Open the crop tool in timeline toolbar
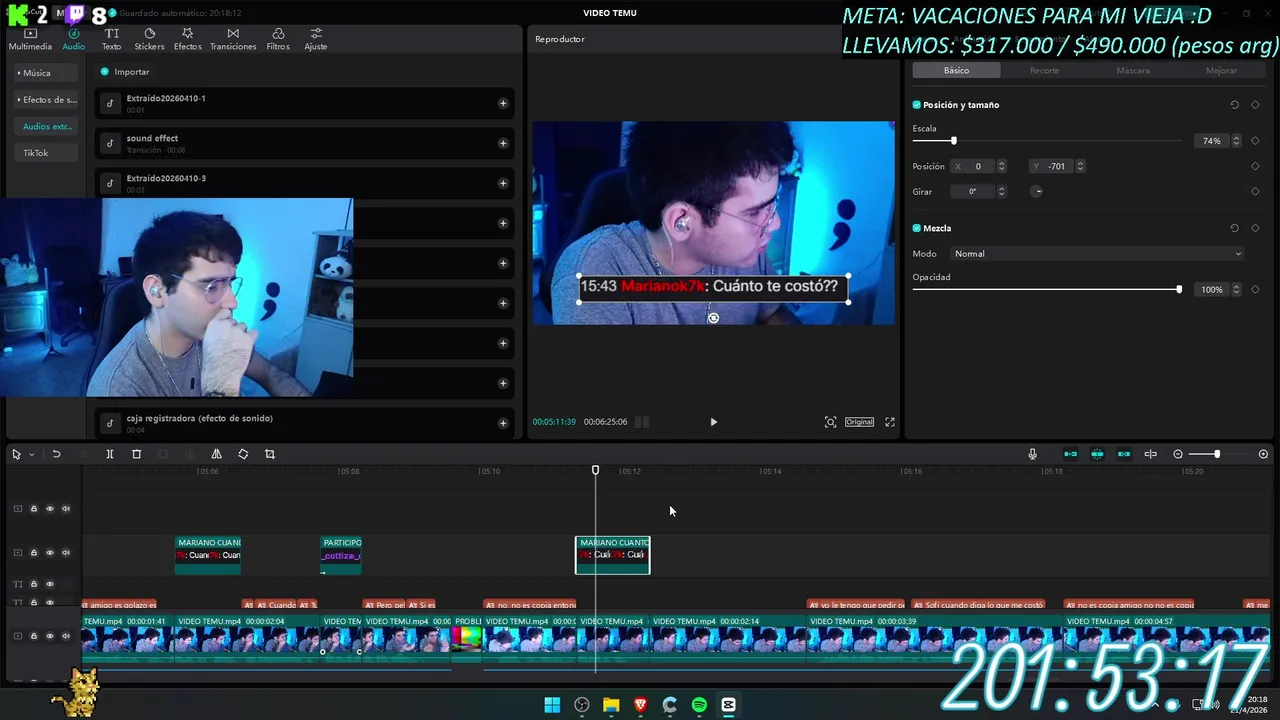 (270, 454)
